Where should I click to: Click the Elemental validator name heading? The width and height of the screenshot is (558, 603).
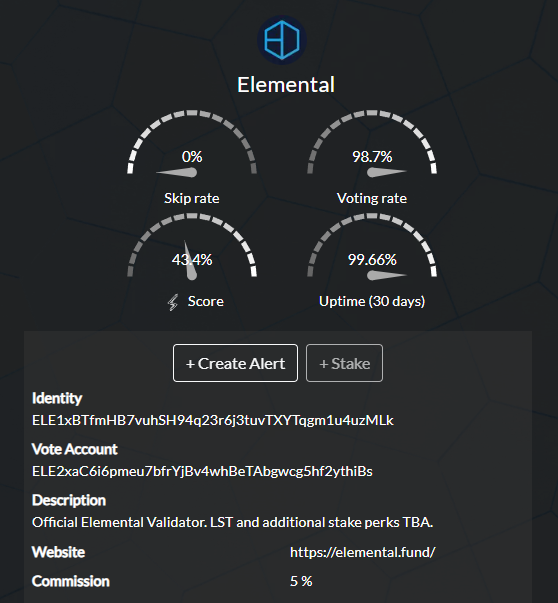tap(286, 85)
